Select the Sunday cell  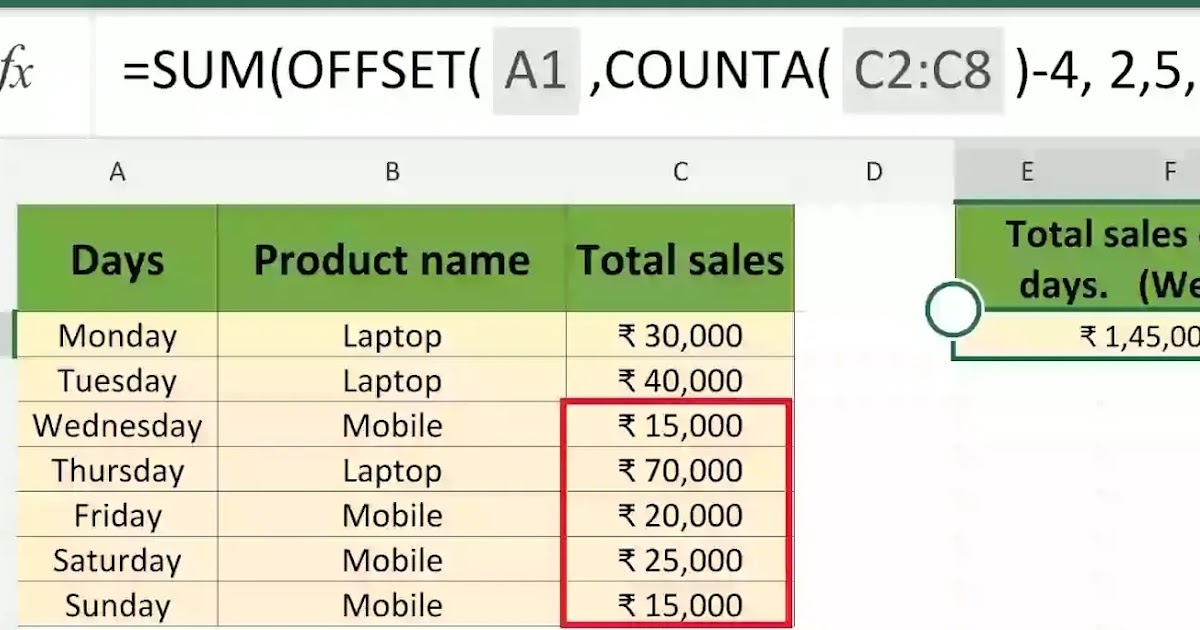[x=117, y=605]
